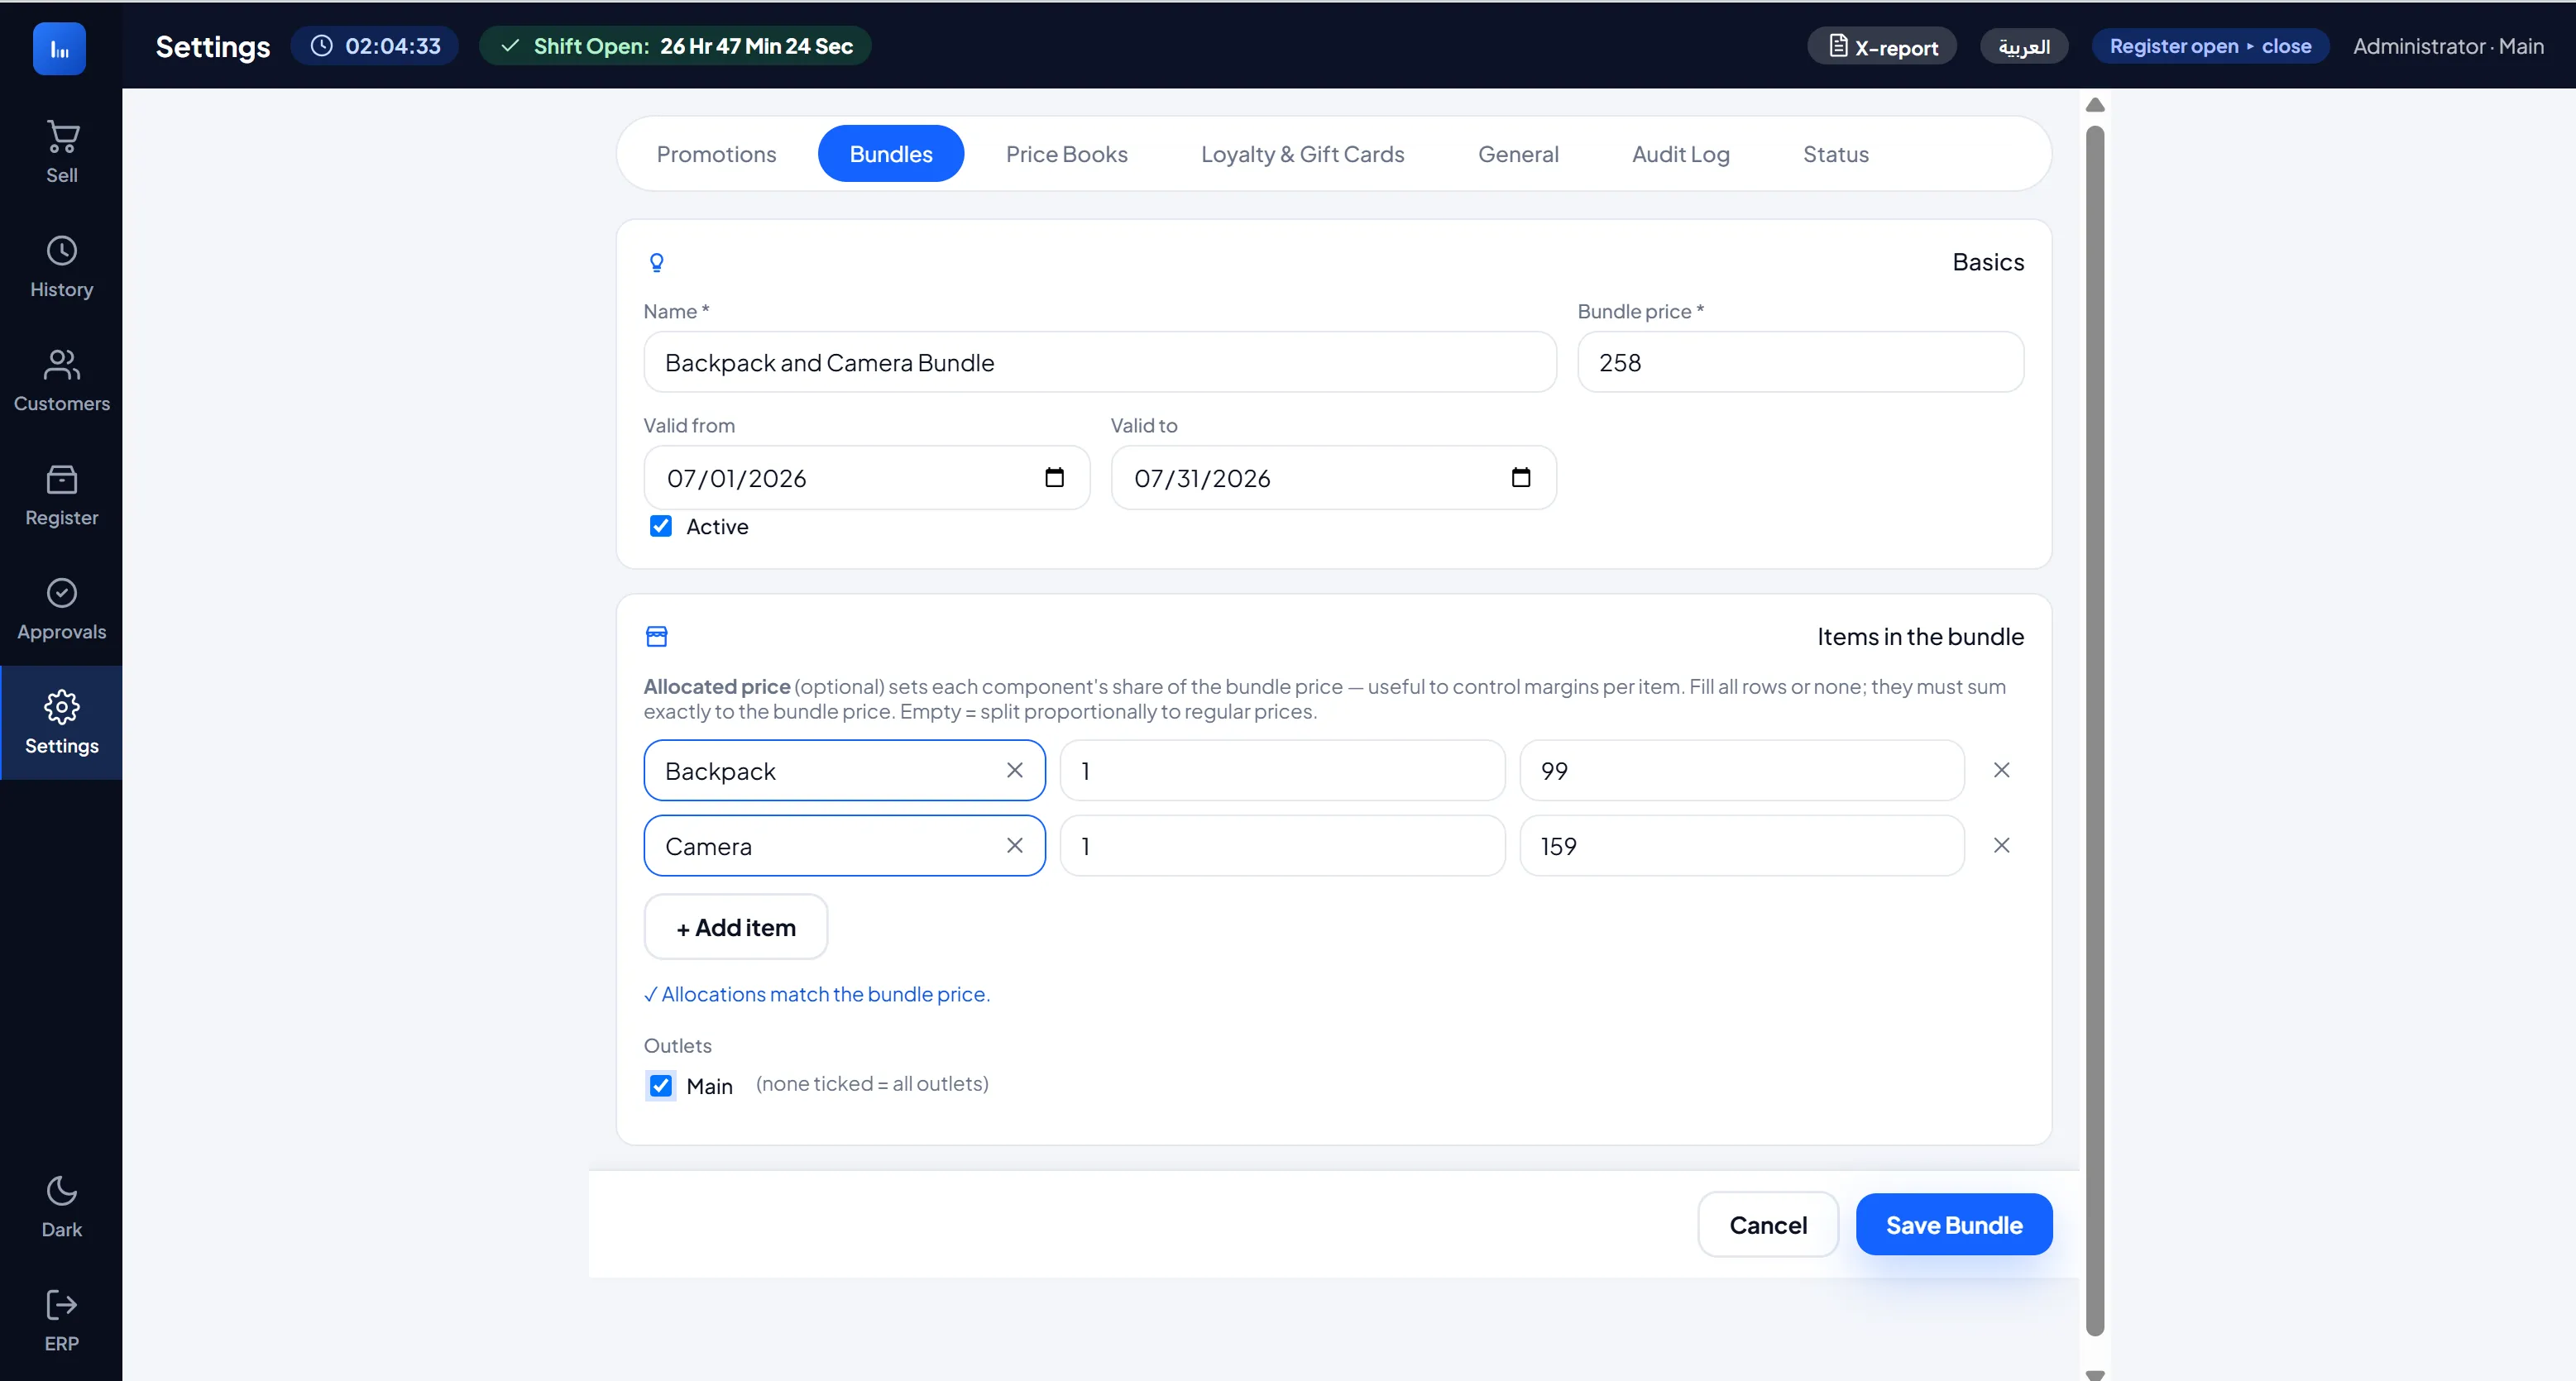Open the Backpack item selector

[845, 770]
